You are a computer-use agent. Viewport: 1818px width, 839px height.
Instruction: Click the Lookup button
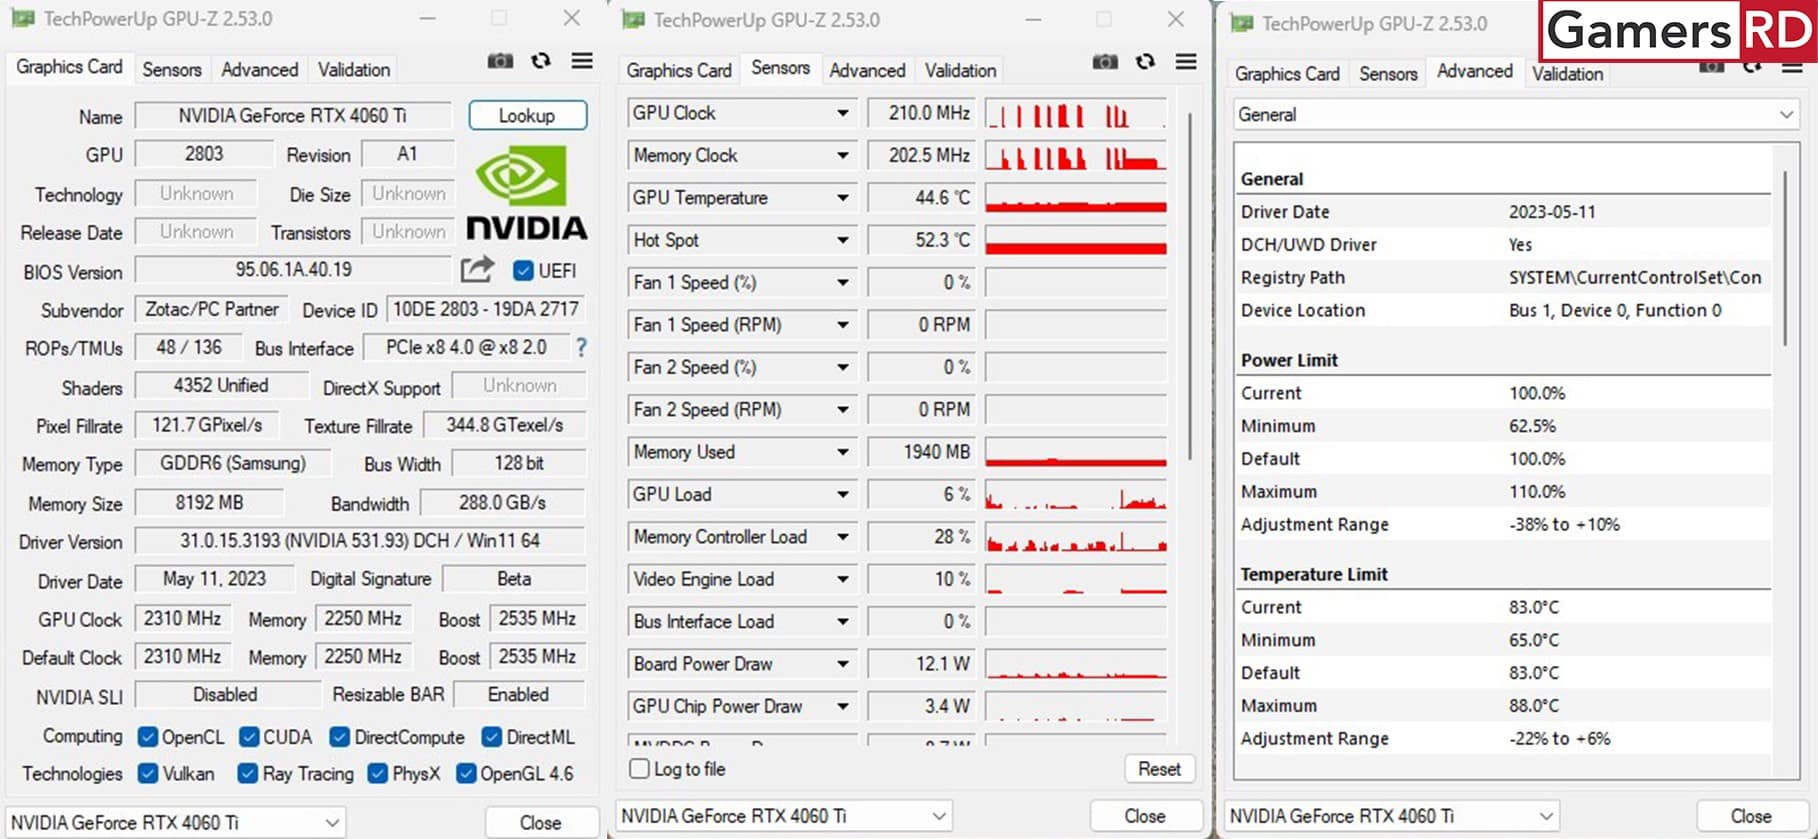527,115
